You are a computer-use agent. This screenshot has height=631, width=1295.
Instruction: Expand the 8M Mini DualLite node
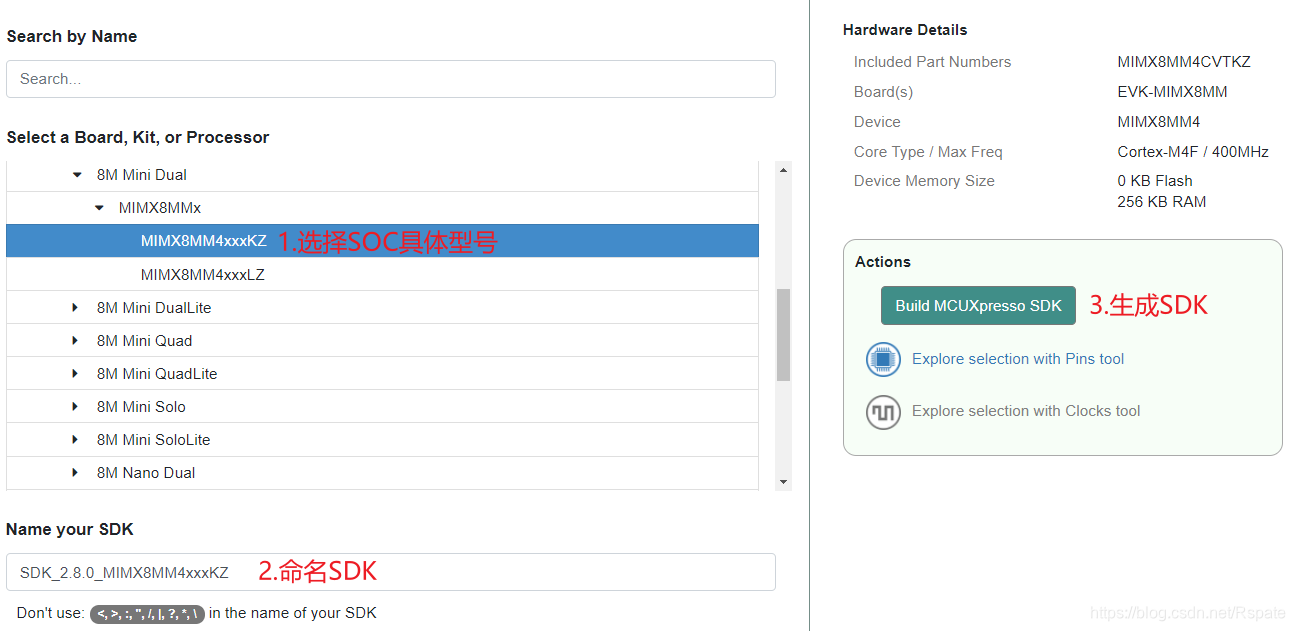(x=75, y=308)
